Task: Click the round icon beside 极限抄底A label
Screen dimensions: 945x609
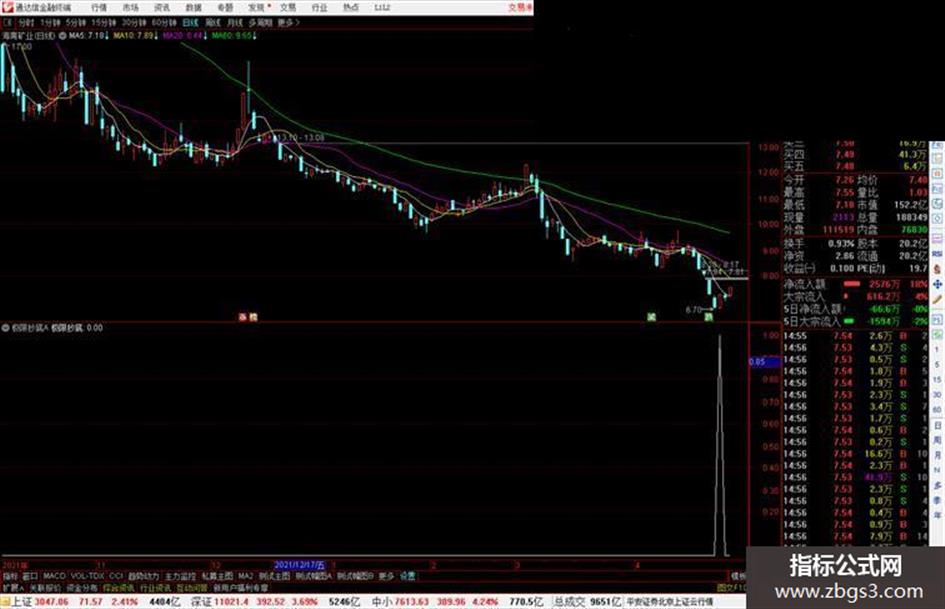Action: (x=6, y=328)
